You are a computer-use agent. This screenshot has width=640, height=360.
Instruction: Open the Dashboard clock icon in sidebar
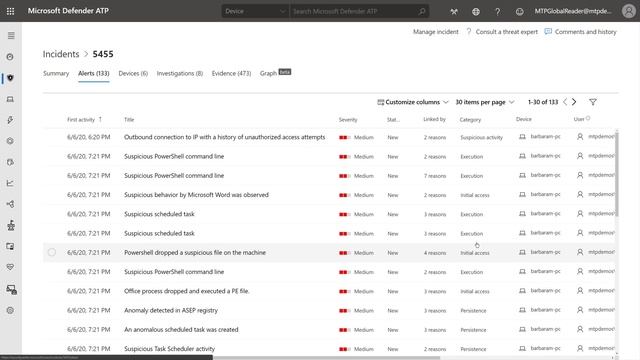point(10,57)
